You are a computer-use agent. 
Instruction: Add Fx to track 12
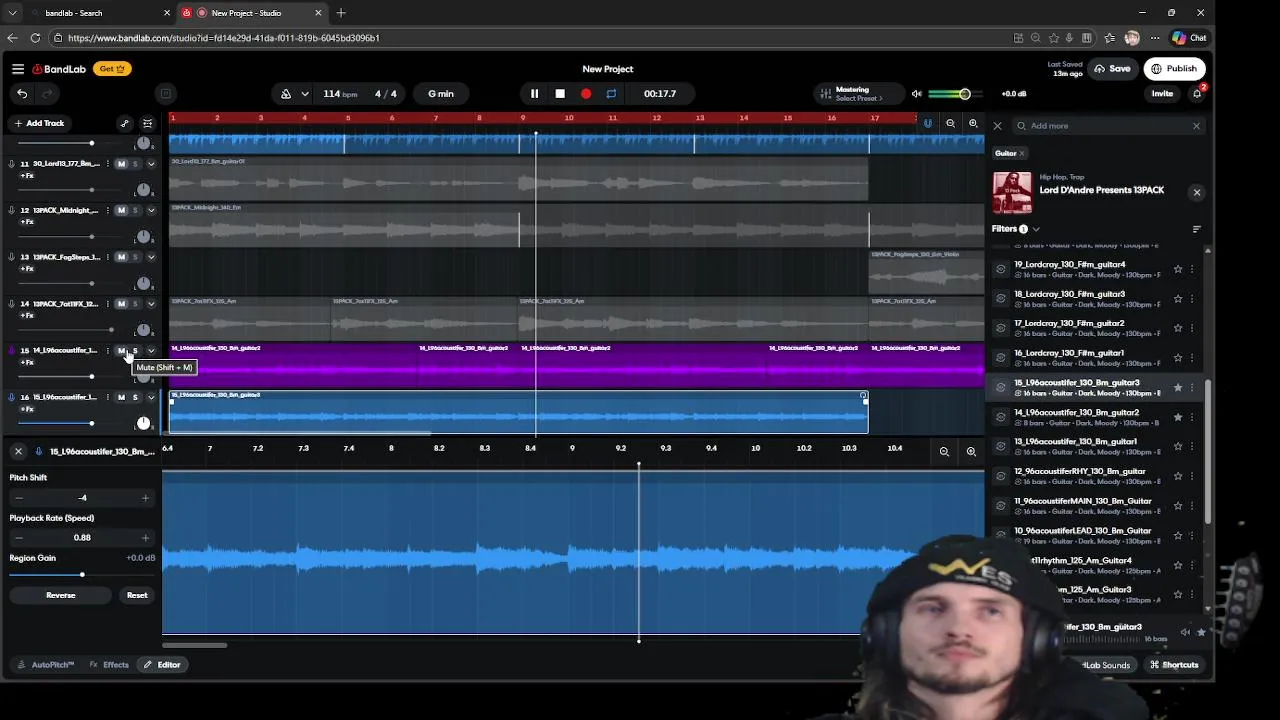pyautogui.click(x=27, y=222)
